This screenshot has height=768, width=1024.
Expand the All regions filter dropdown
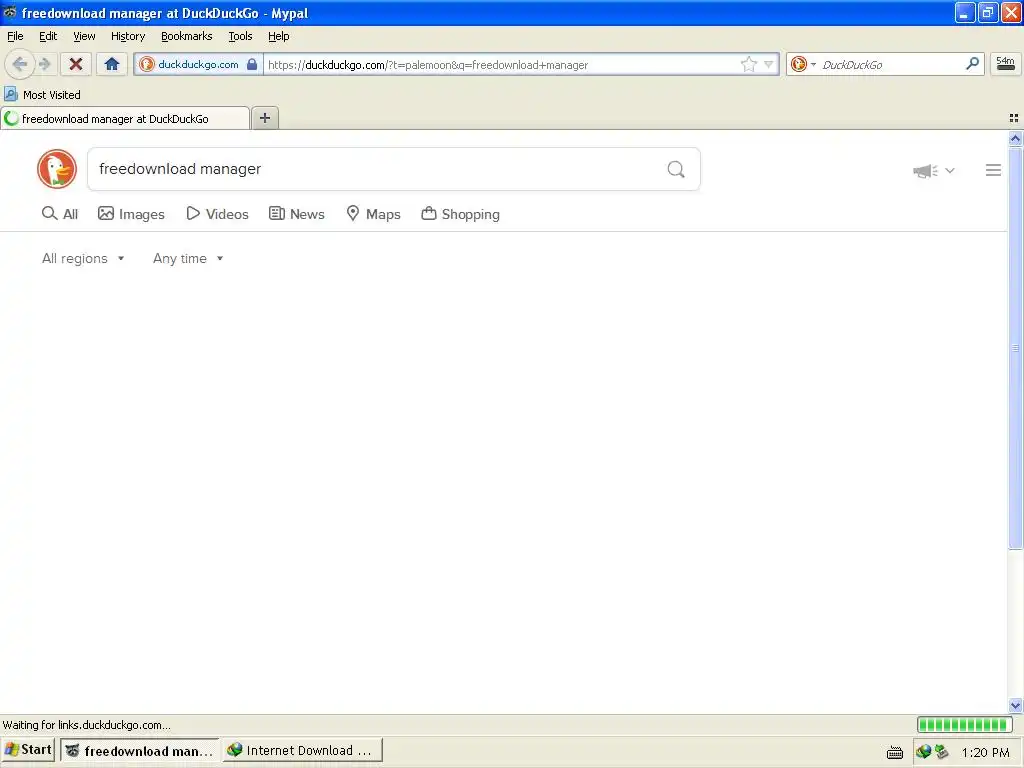pyautogui.click(x=83, y=259)
